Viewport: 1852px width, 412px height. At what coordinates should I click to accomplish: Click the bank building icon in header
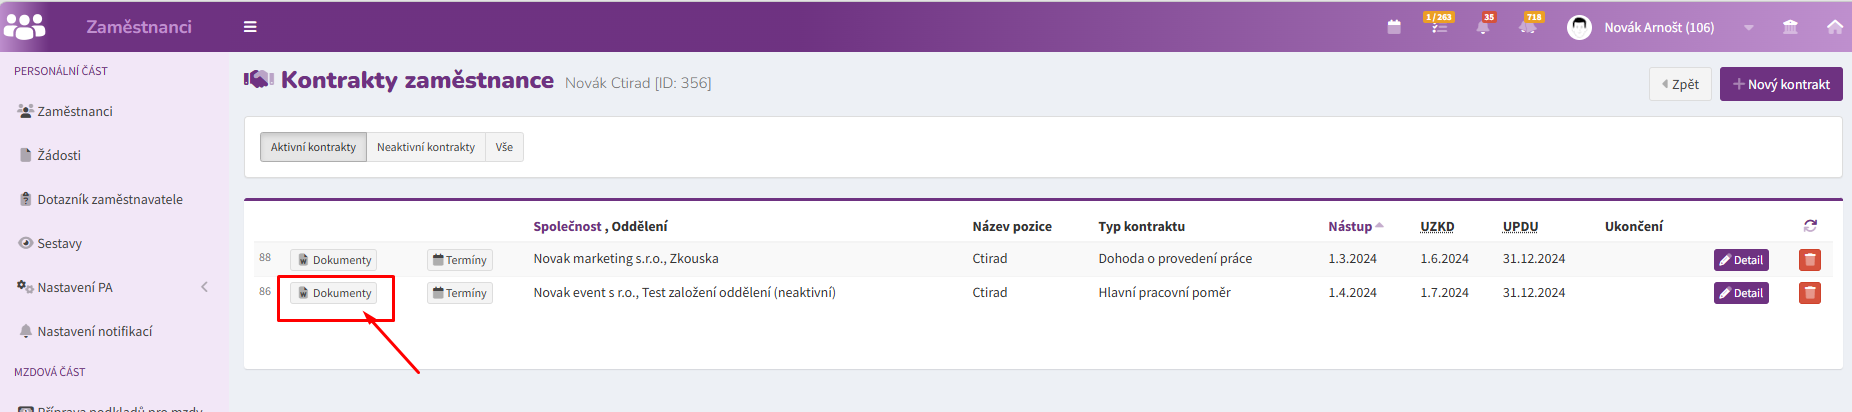(x=1790, y=27)
